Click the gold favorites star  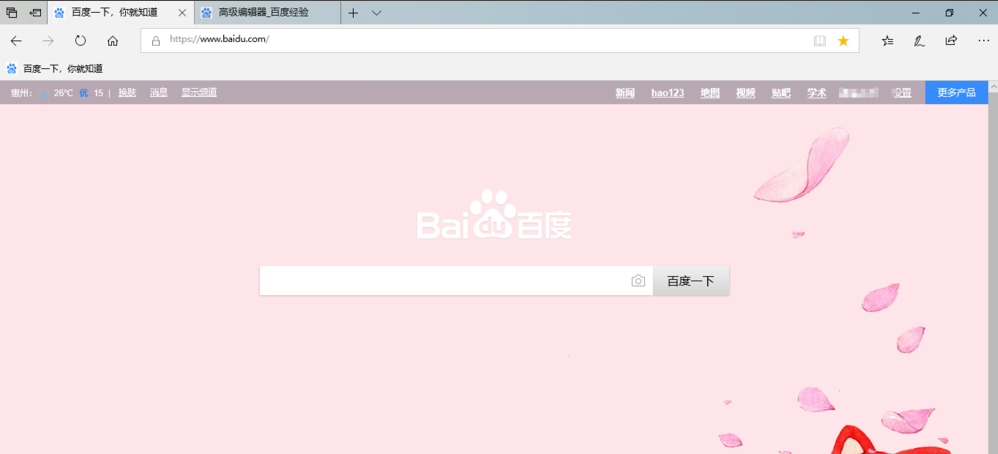pos(843,41)
